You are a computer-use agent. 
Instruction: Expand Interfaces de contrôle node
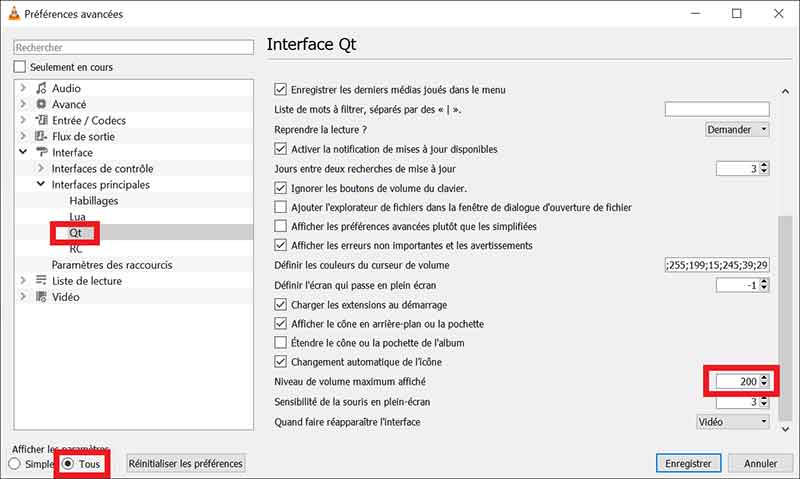pyautogui.click(x=41, y=168)
